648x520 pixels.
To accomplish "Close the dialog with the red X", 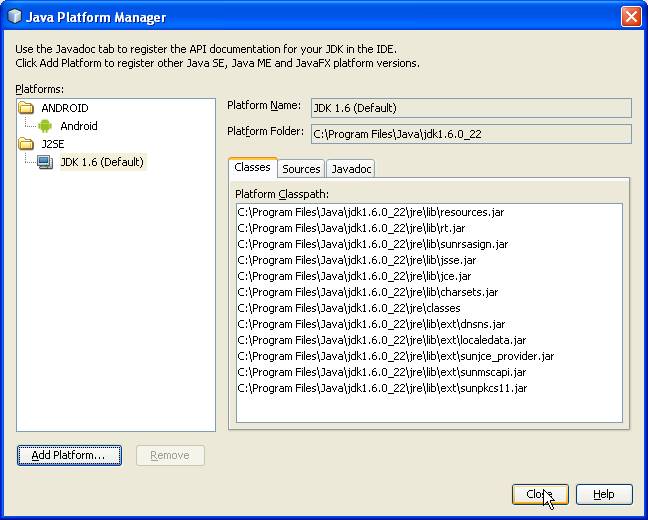I will [631, 17].
